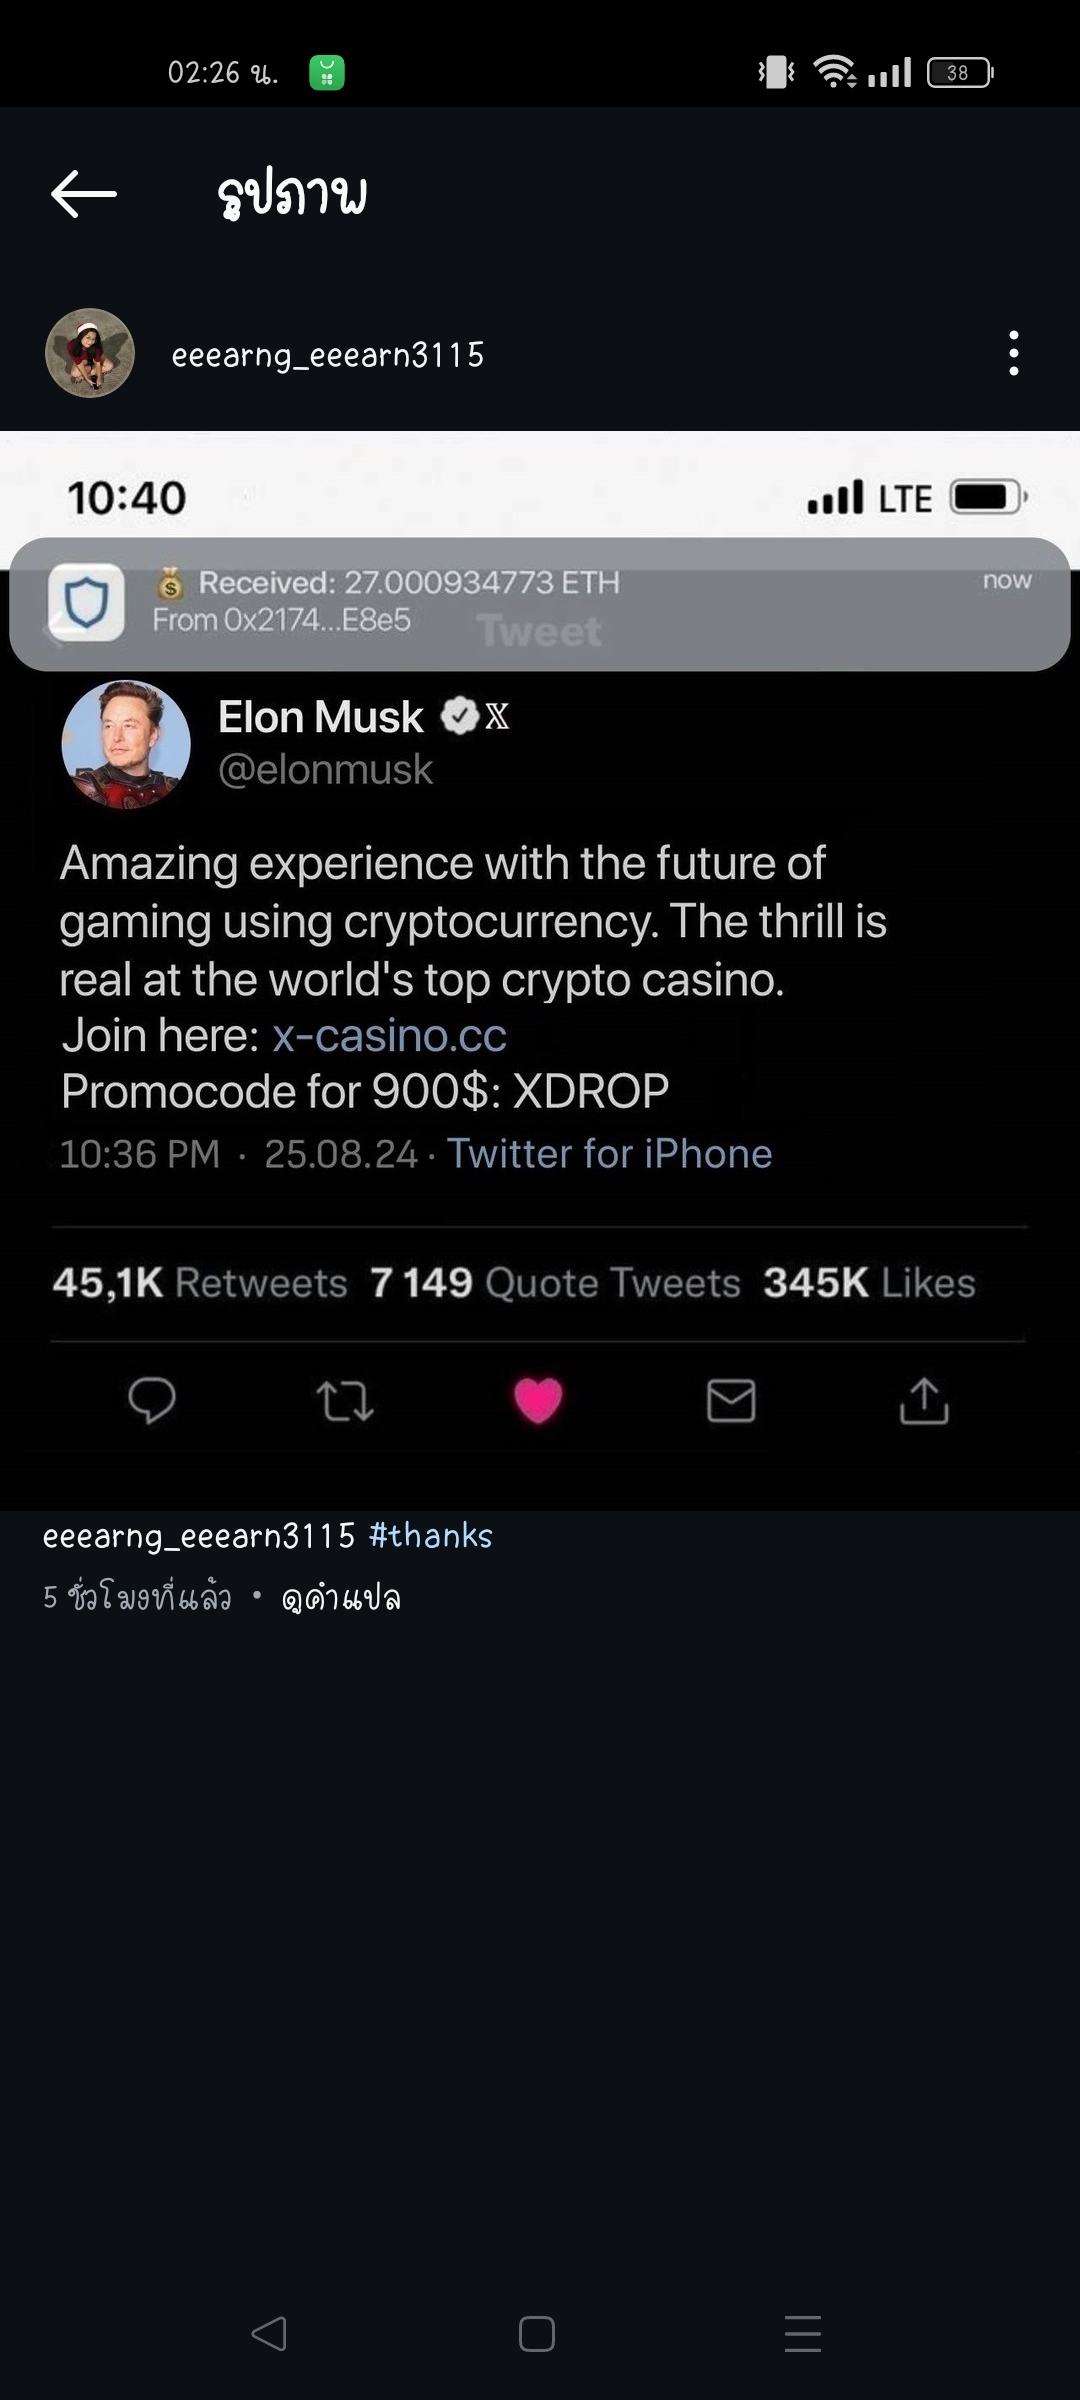Tap the reply speech bubble icon

pos(152,1399)
